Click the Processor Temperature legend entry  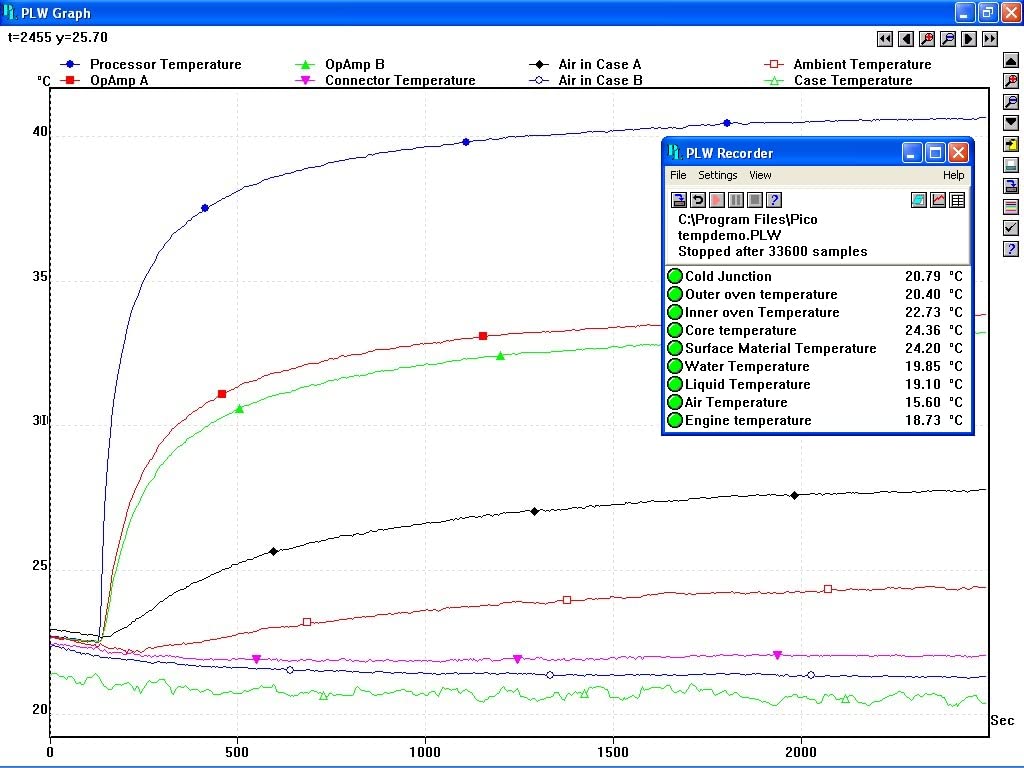(x=165, y=64)
